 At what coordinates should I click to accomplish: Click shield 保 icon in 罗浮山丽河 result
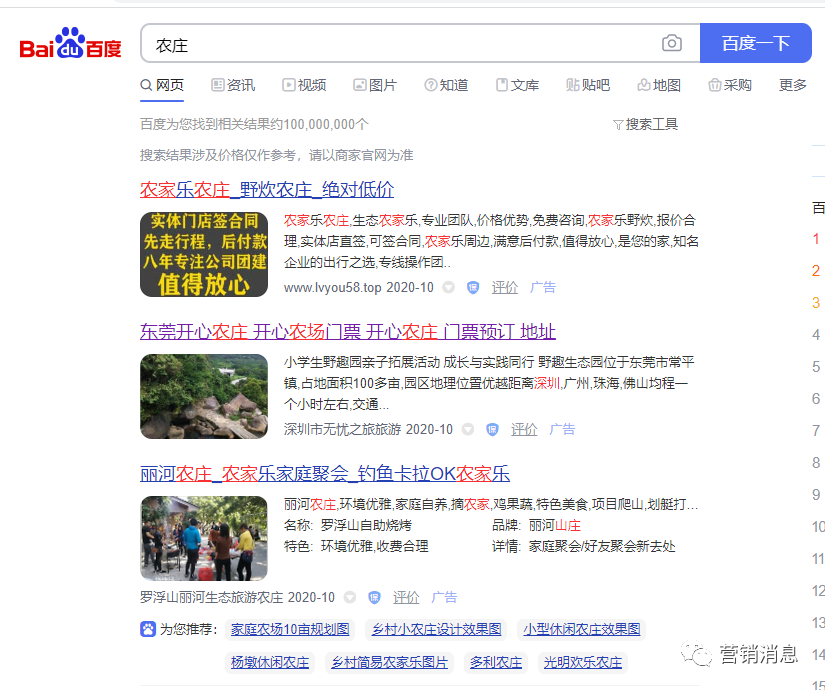(375, 597)
